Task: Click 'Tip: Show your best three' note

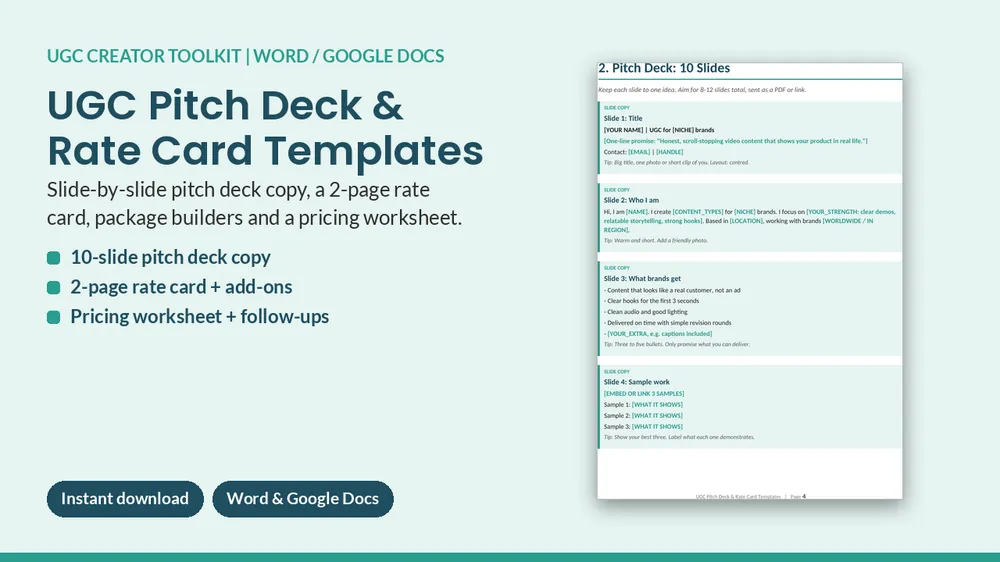Action: point(679,438)
